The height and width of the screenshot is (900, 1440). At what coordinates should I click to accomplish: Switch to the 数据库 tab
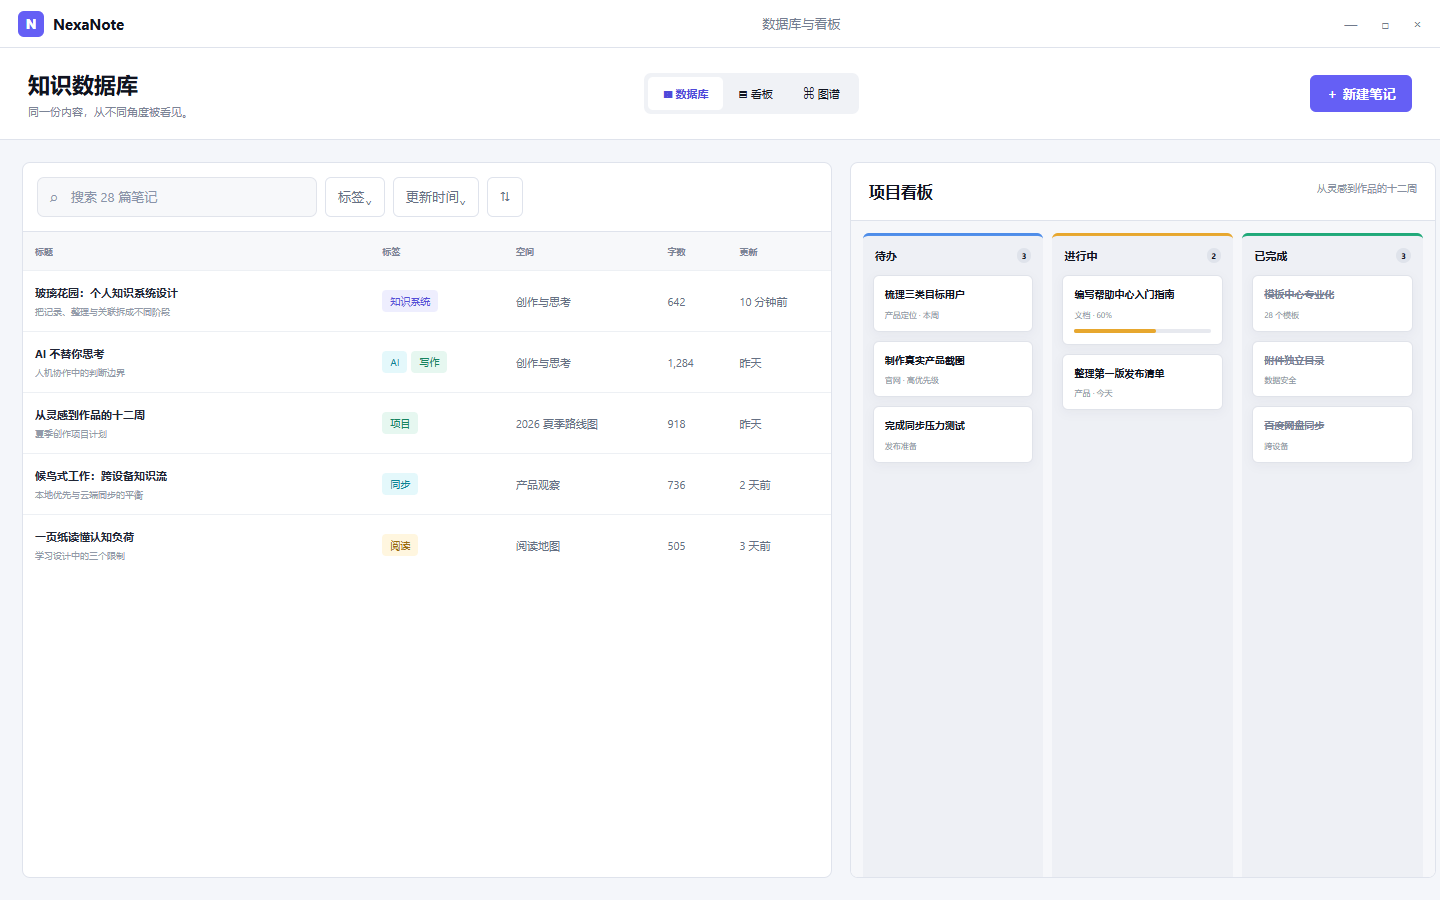686,94
